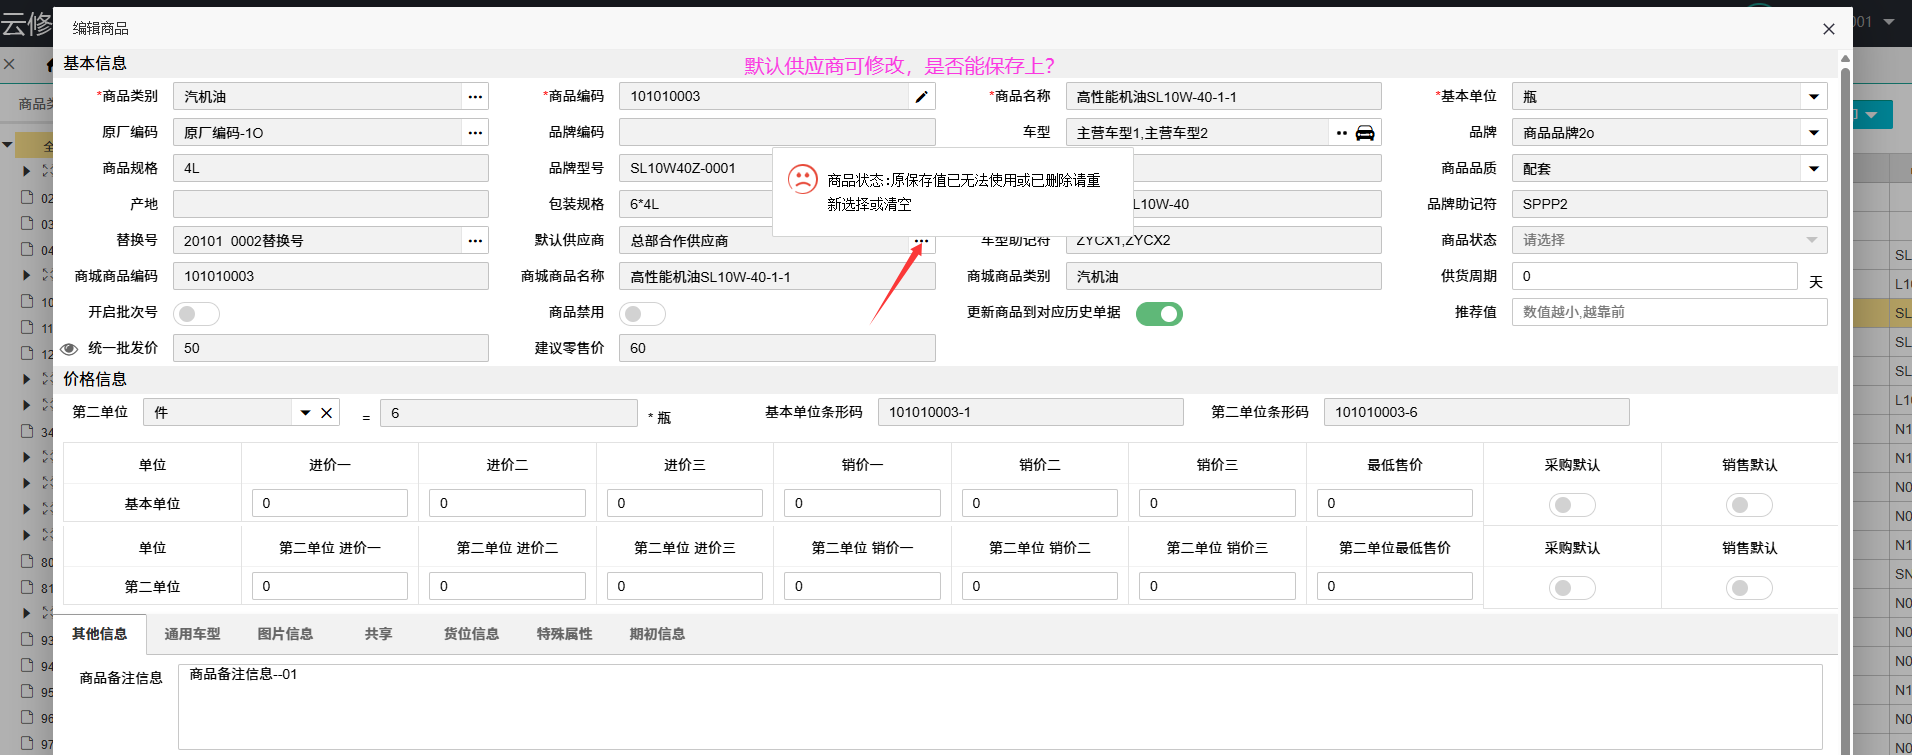Click the 推荐值 input field
The width and height of the screenshot is (1912, 755).
click(1668, 312)
